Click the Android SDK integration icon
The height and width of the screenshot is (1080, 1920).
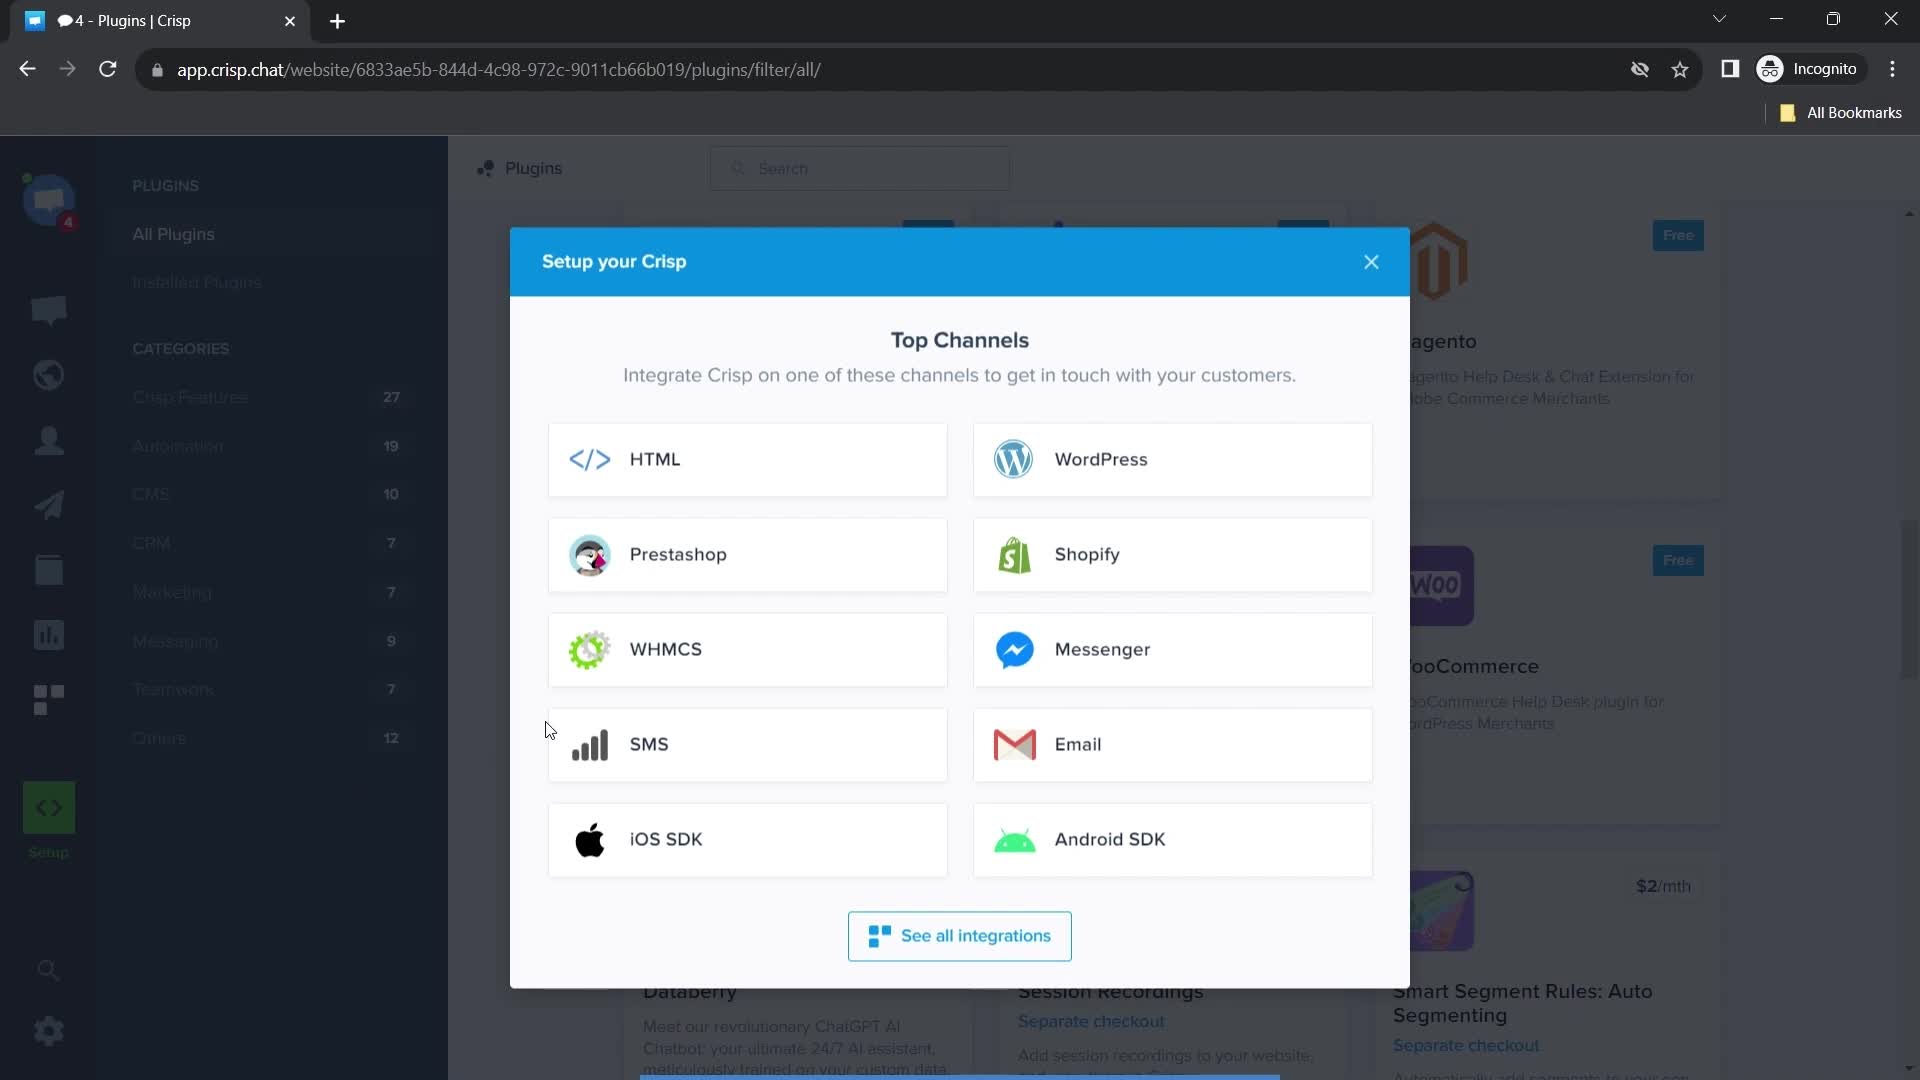coord(1015,839)
